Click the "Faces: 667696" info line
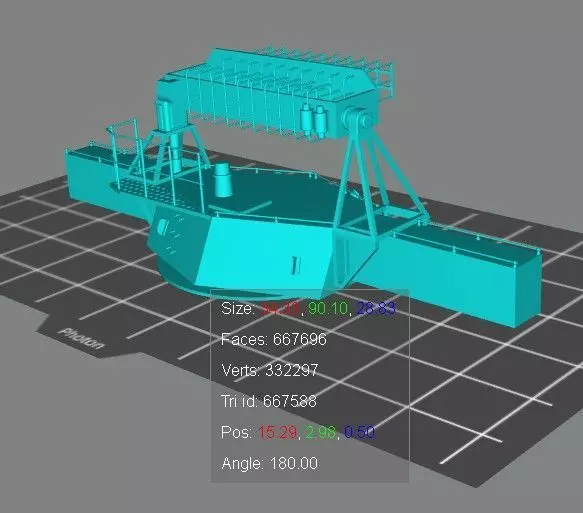Image resolution: width=583 pixels, height=513 pixels. pos(274,339)
